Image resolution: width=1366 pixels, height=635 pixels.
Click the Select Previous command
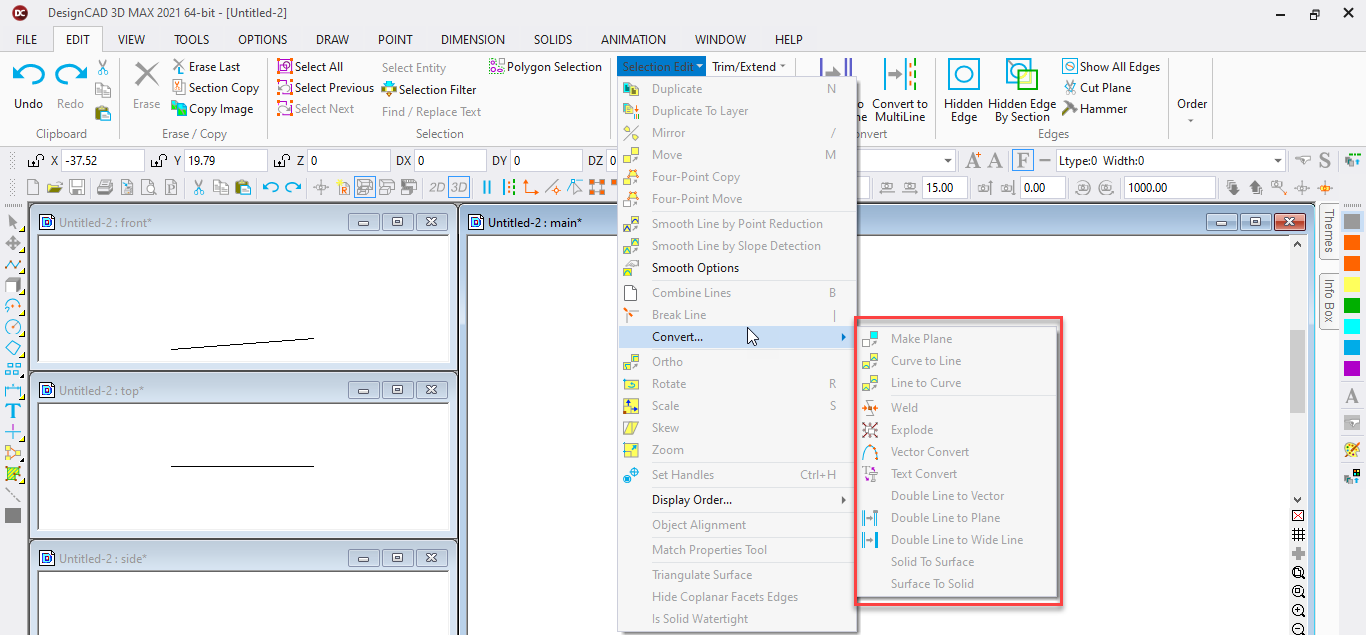(x=325, y=88)
